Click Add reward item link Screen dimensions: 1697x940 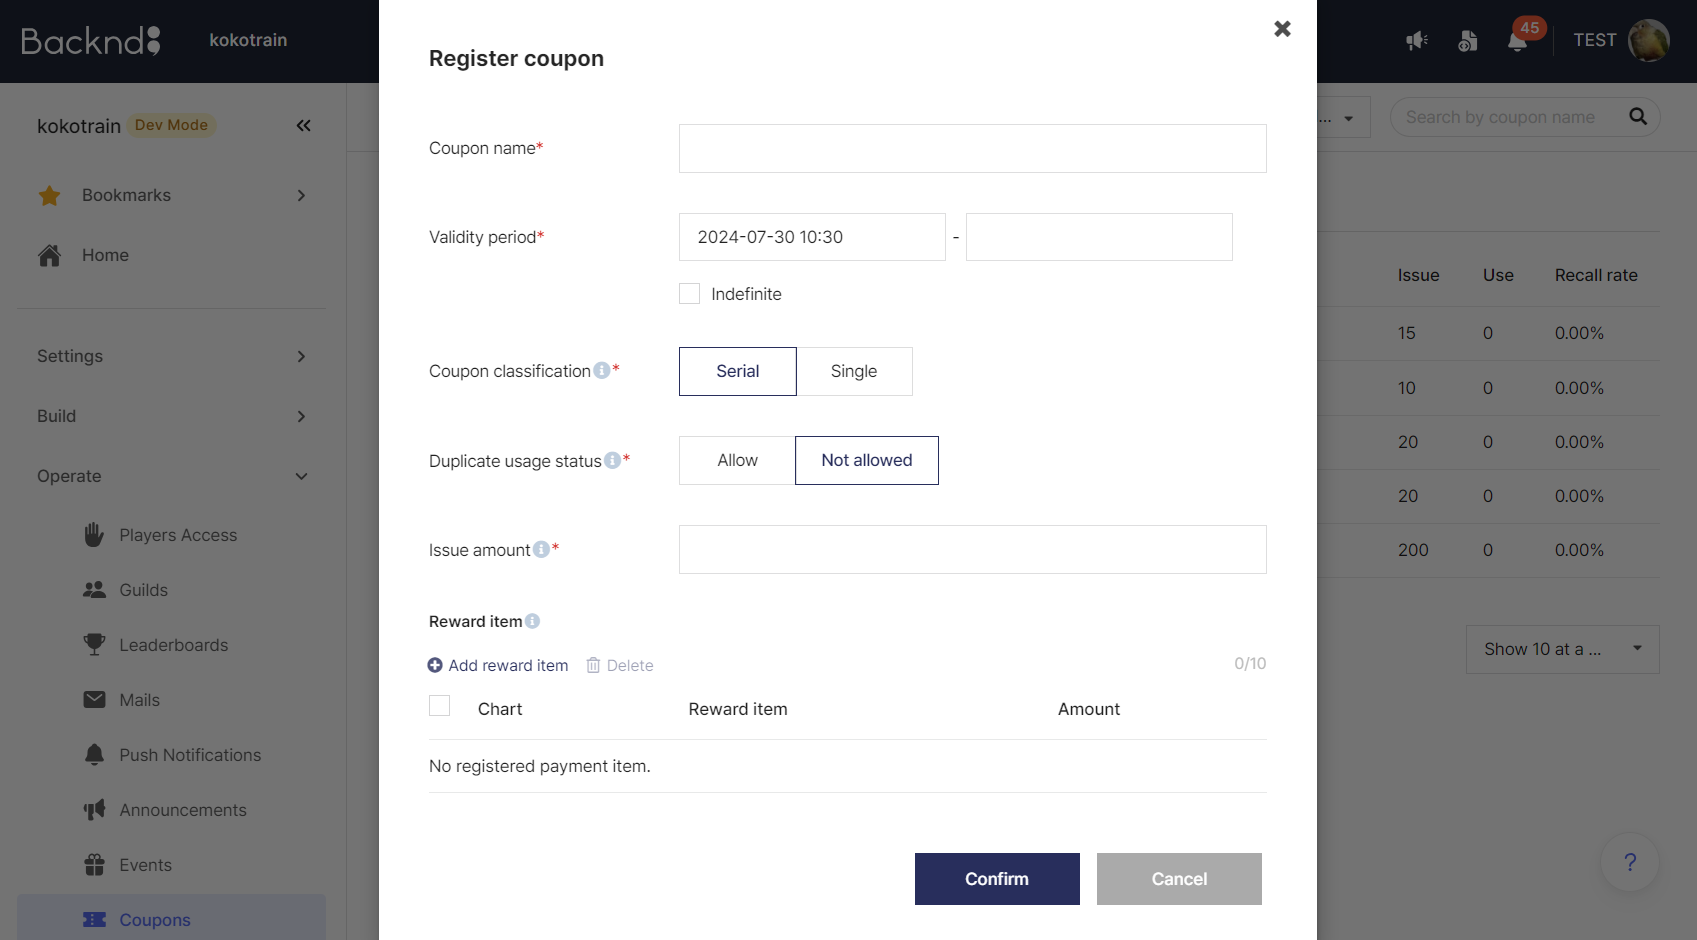click(x=498, y=666)
